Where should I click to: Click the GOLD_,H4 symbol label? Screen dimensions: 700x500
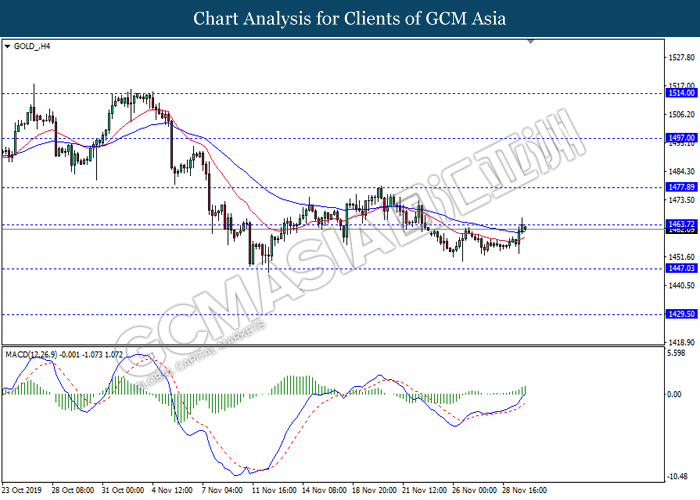[32, 46]
